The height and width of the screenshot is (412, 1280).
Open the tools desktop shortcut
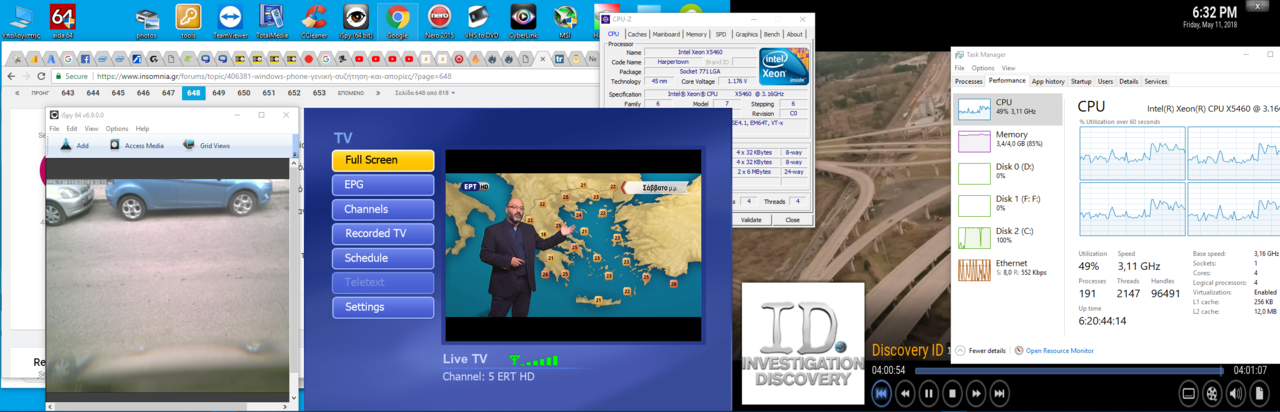point(188,20)
